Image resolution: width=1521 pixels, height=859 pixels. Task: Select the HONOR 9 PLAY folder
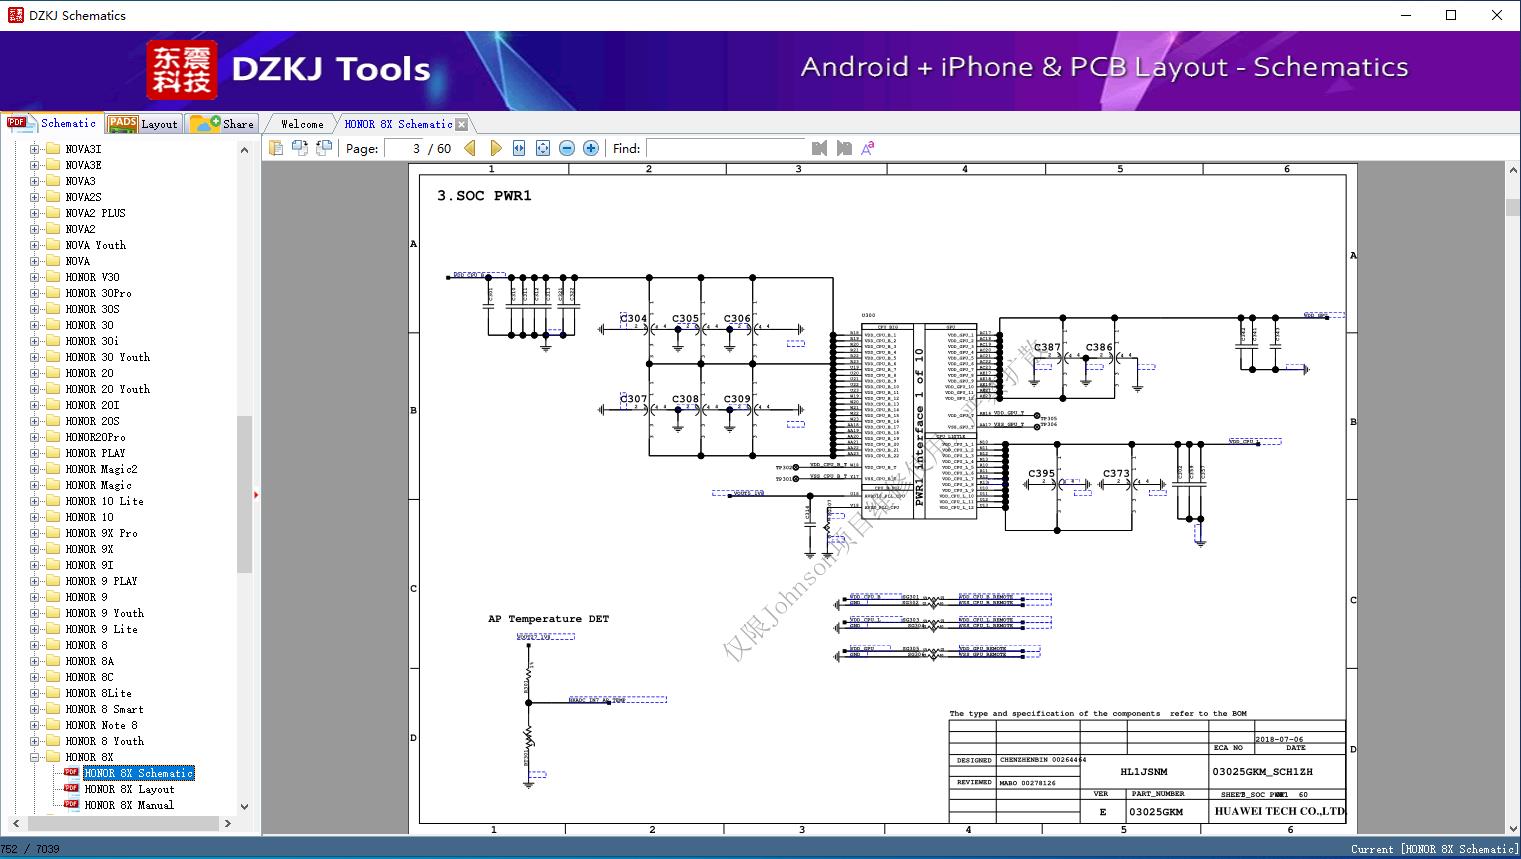click(x=101, y=581)
